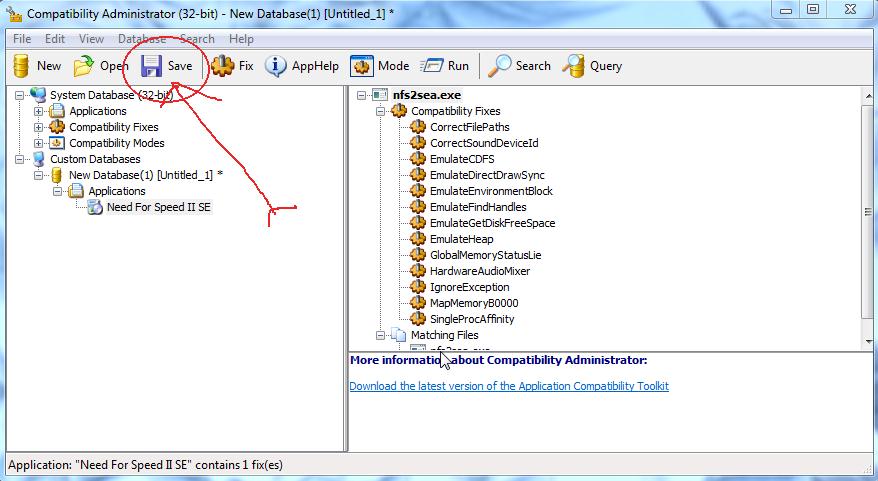The height and width of the screenshot is (481, 878).
Task: Open the Search menu
Action: point(197,39)
